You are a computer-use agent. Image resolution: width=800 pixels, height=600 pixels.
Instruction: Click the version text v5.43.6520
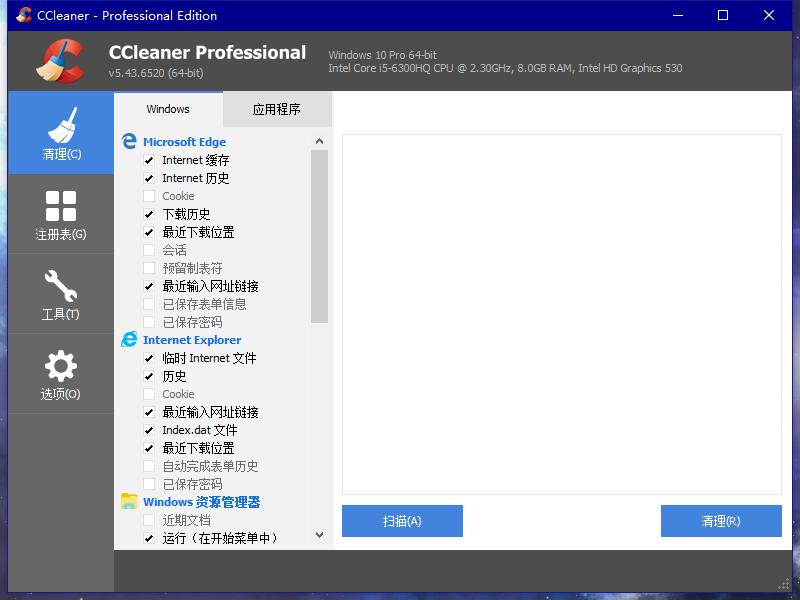156,73
